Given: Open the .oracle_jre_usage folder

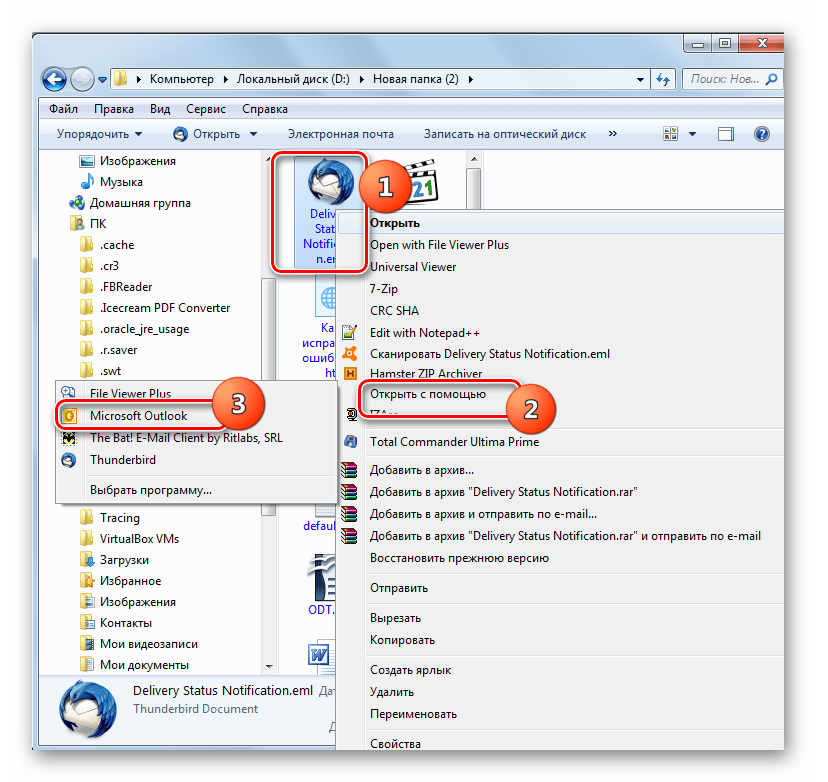Looking at the screenshot, I should click(x=135, y=329).
